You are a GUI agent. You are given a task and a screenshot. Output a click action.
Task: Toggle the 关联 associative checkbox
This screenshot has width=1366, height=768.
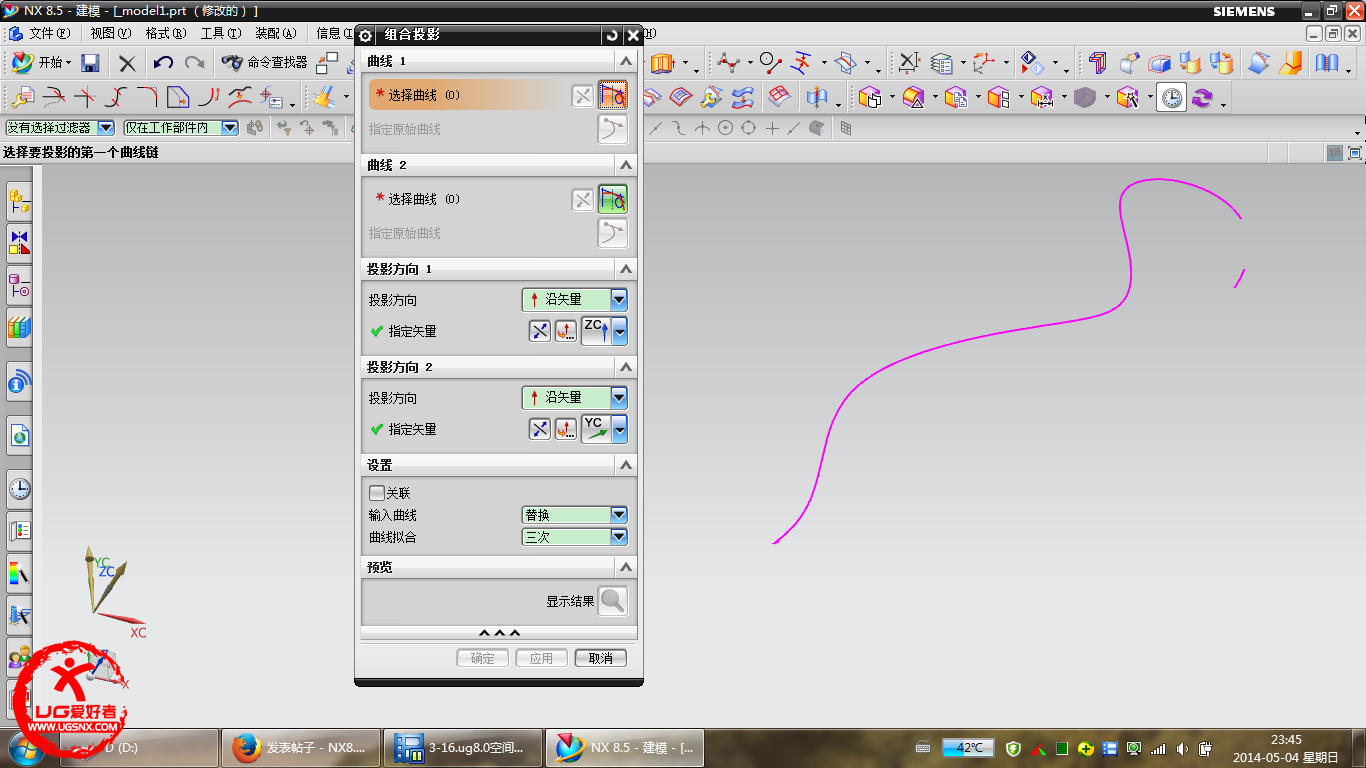tap(377, 493)
